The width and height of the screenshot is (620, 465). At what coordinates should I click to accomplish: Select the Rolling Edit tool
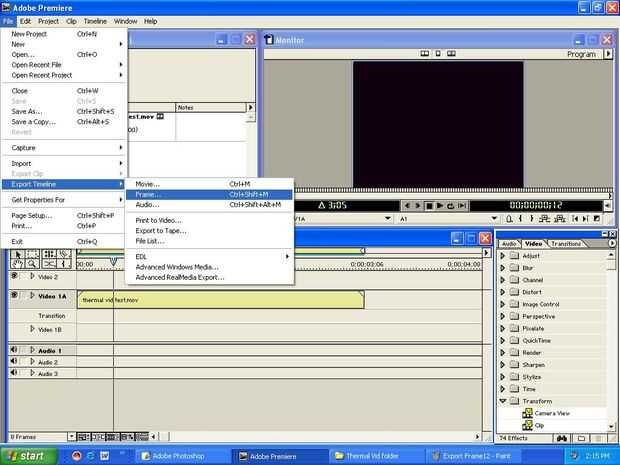tap(49, 254)
